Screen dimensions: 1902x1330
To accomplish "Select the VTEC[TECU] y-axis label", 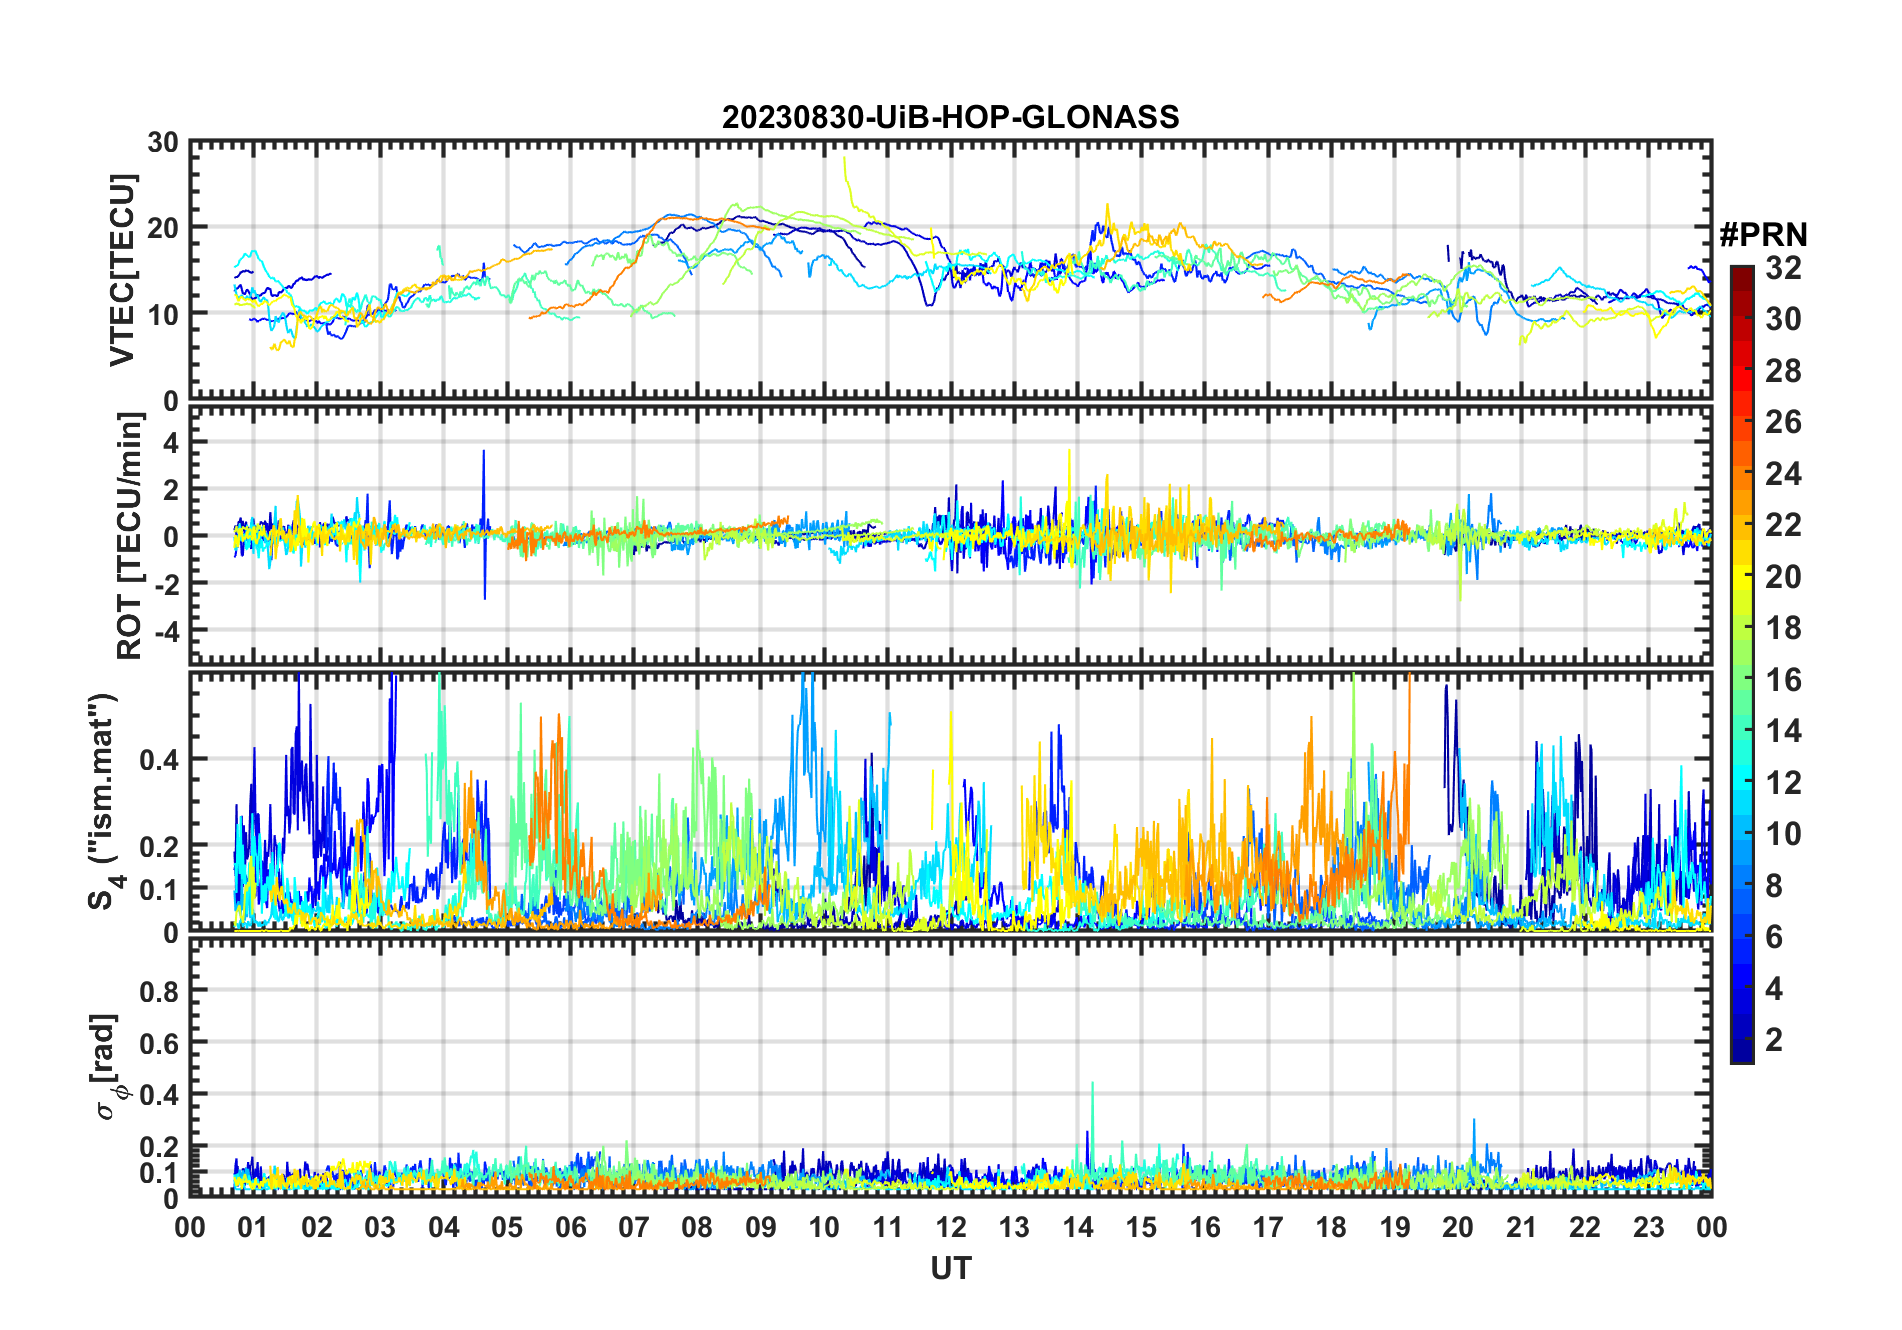I will pos(122,270).
